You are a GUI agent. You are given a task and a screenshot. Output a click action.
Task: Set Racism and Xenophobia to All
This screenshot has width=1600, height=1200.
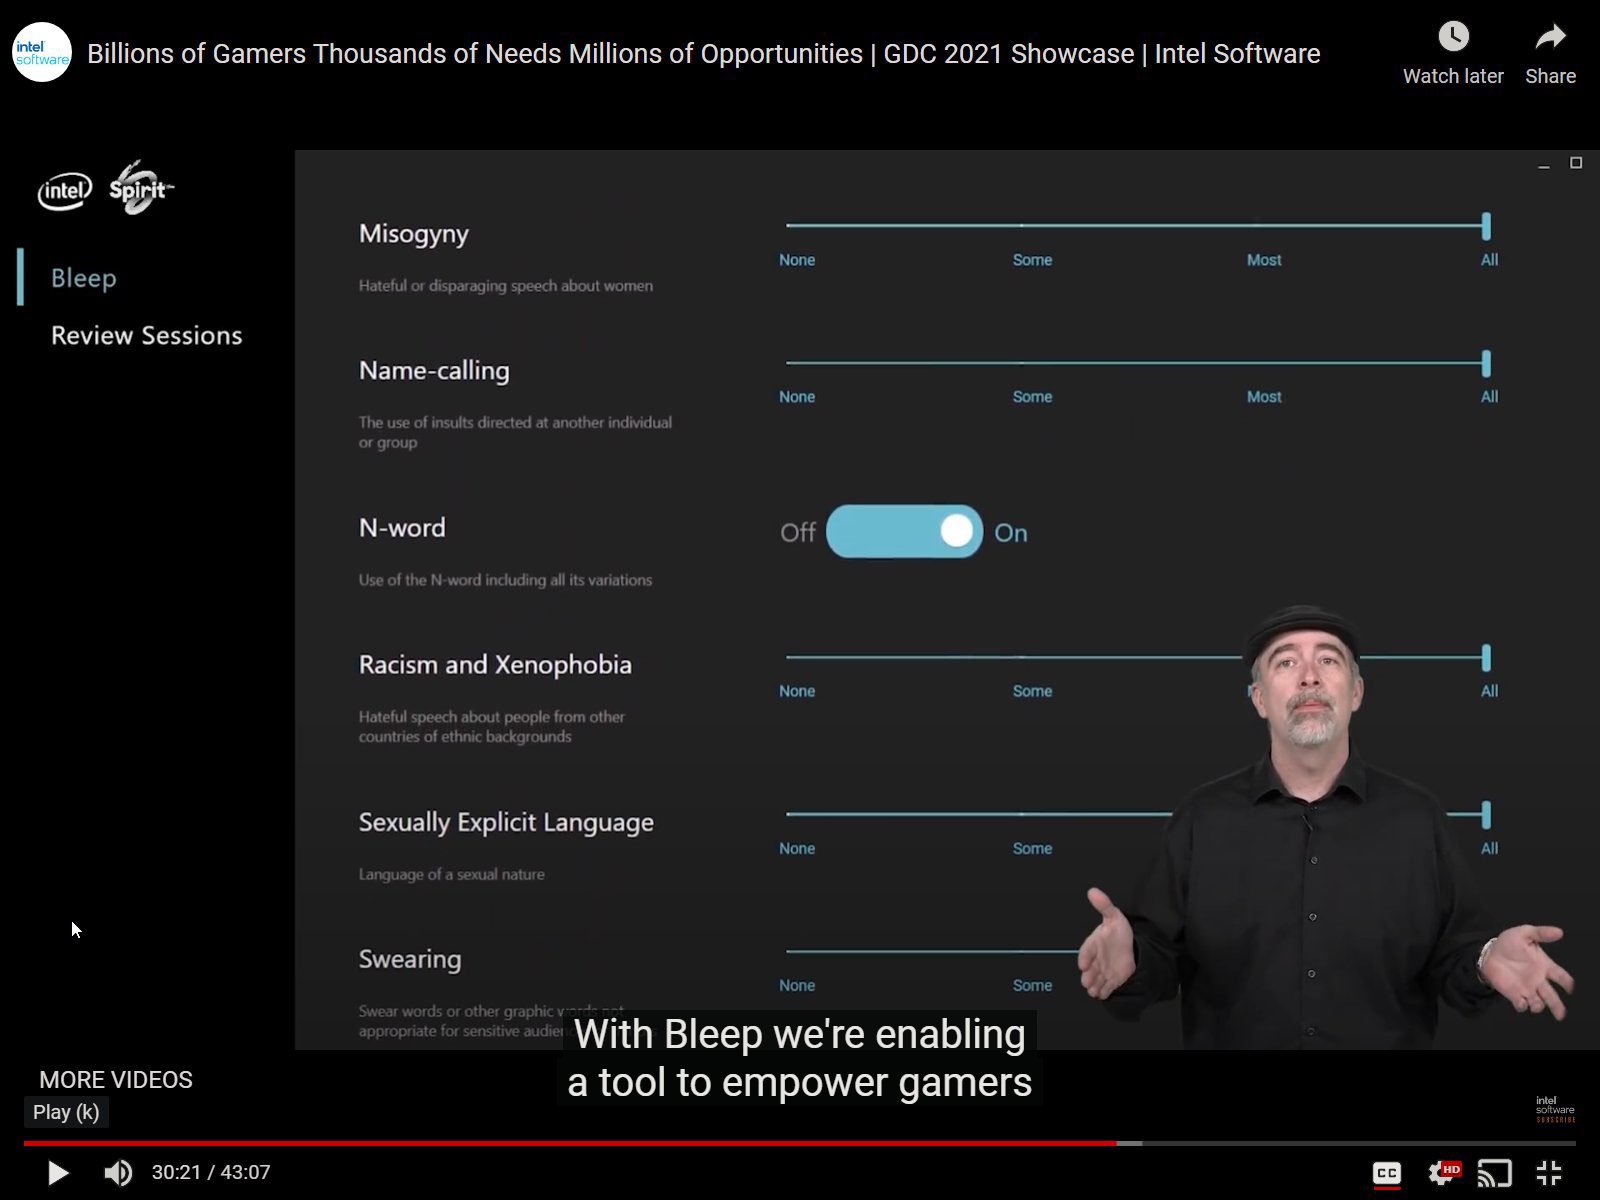pos(1489,691)
